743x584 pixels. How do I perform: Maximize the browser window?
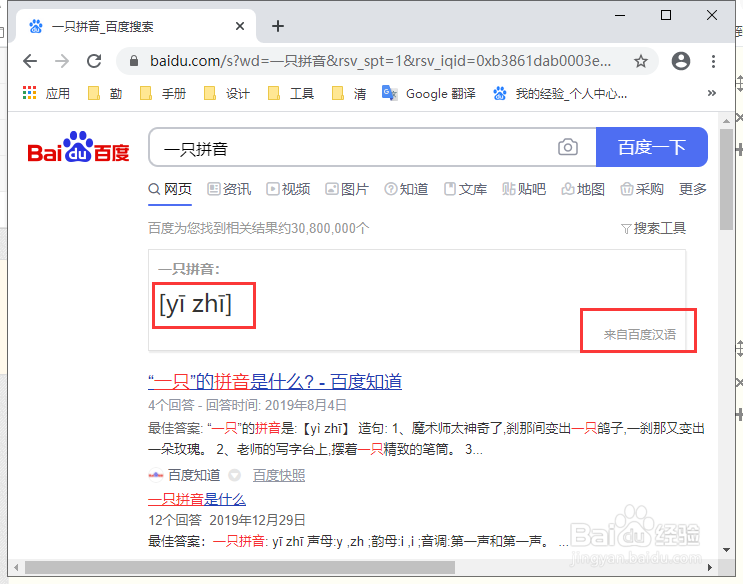[666, 15]
